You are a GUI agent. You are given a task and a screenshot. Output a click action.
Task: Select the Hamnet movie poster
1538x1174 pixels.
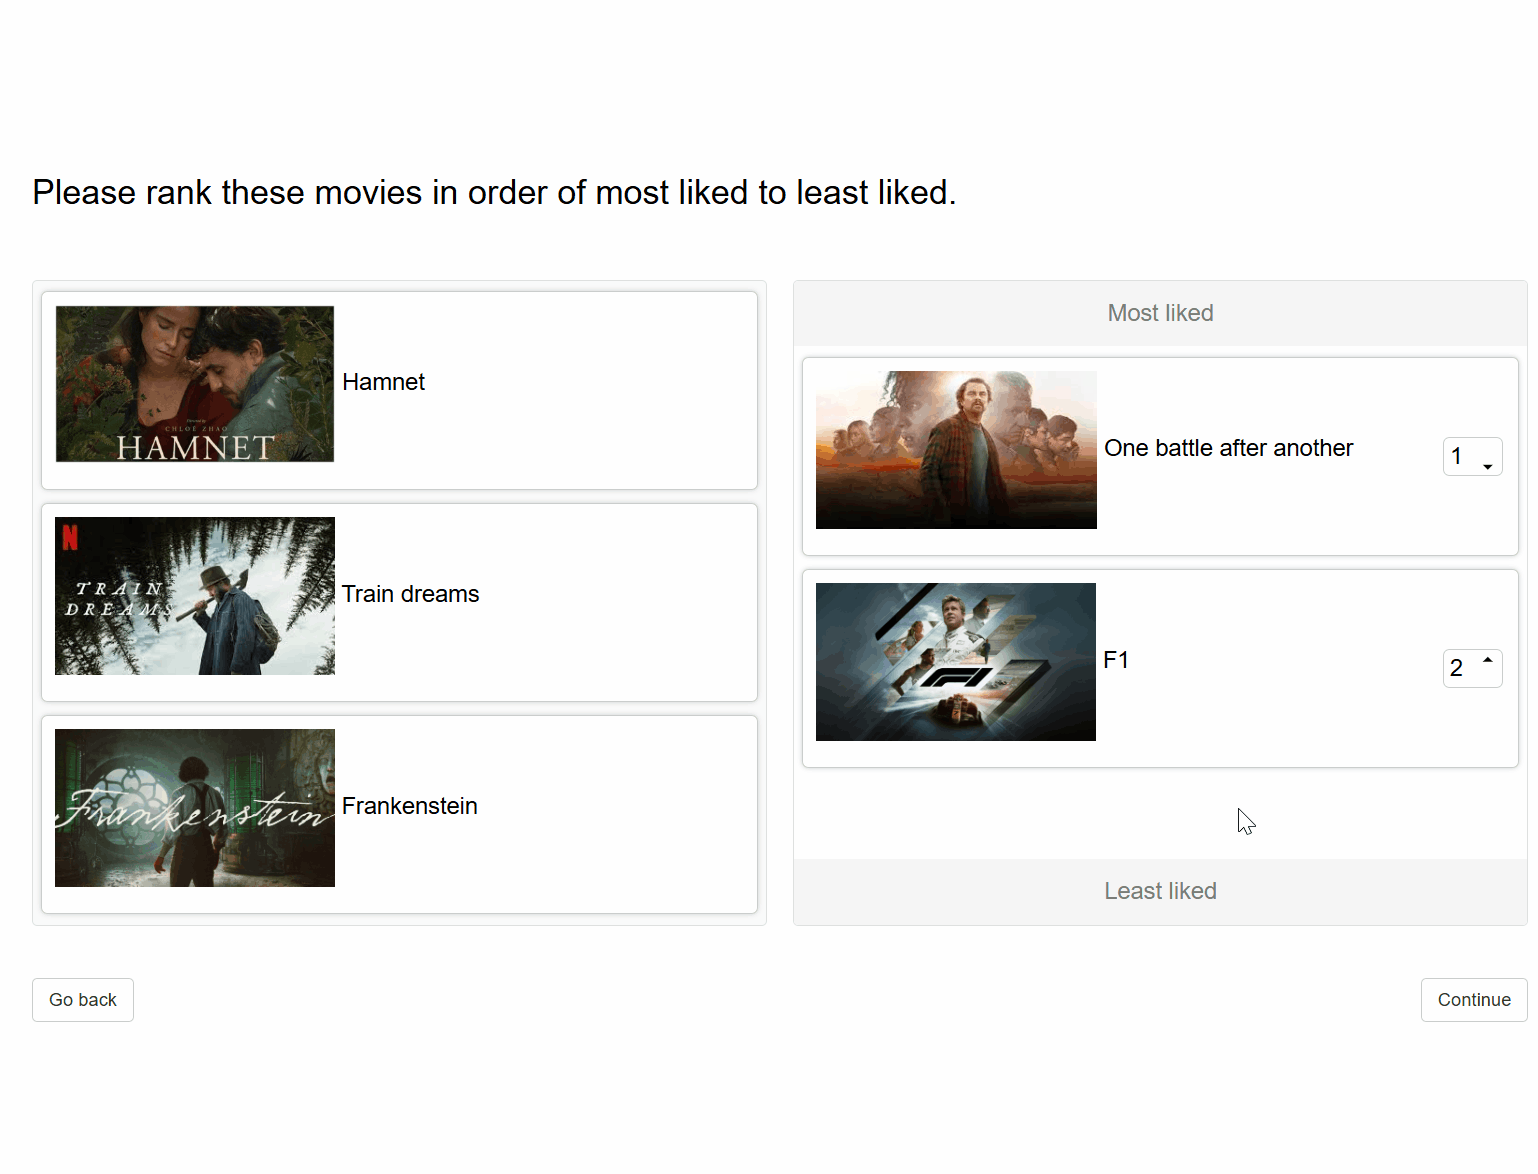click(195, 384)
